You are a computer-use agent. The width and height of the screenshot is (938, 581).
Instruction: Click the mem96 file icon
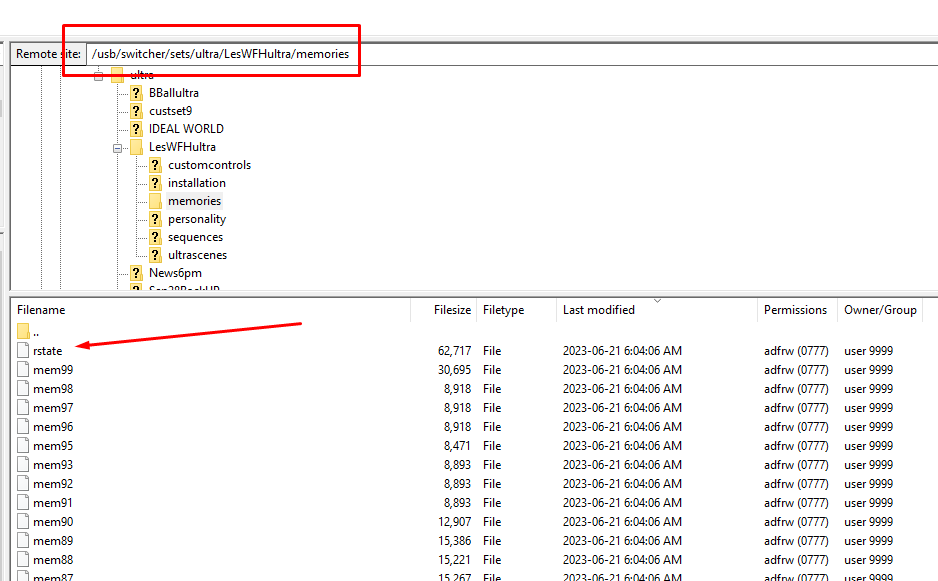pyautogui.click(x=23, y=426)
